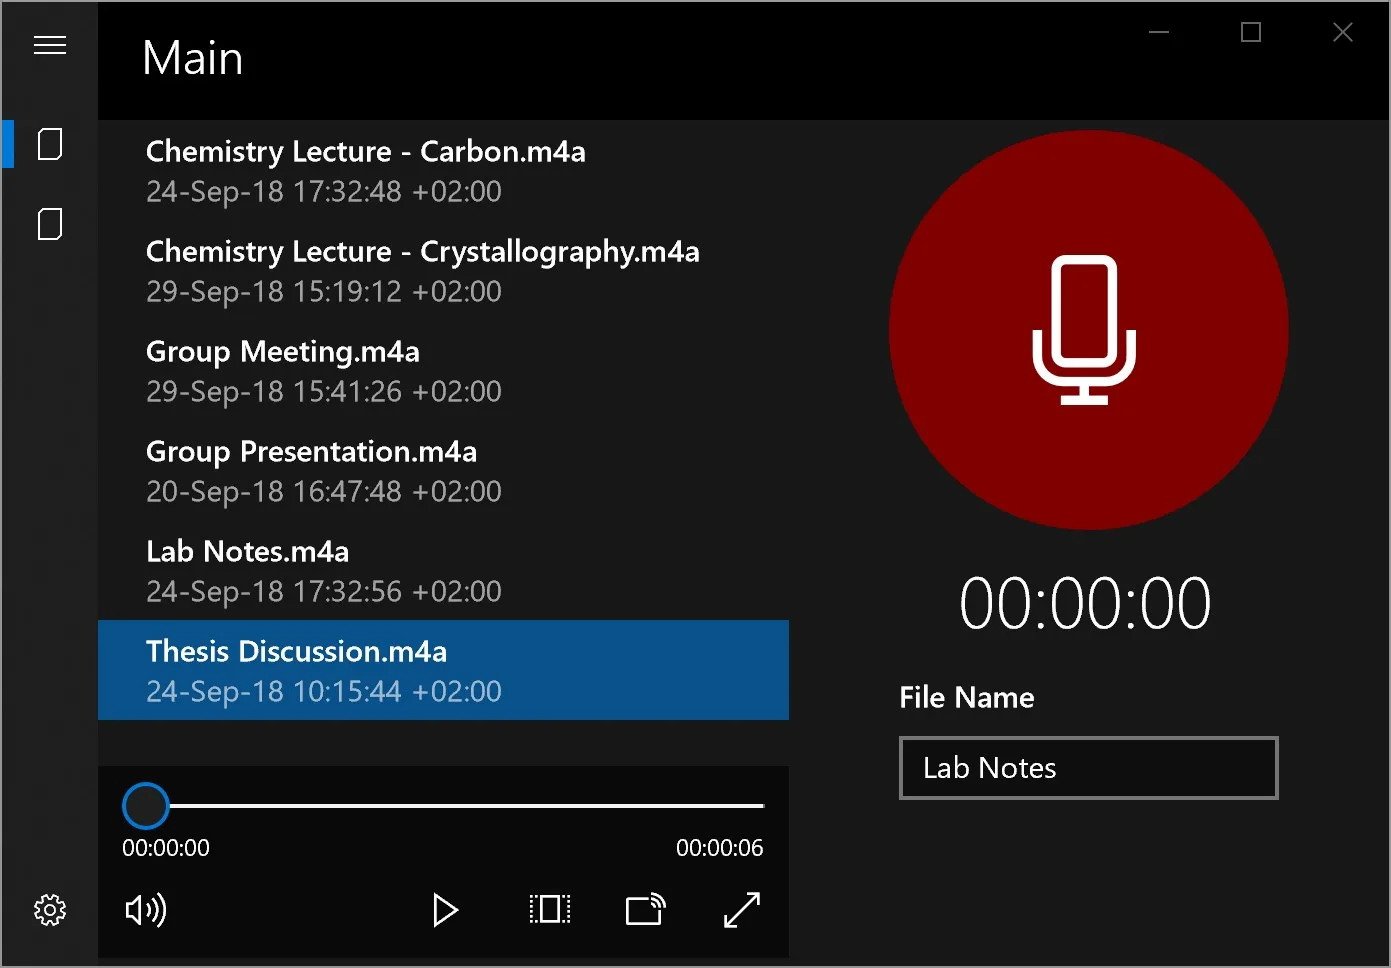Maximize the app window
The width and height of the screenshot is (1391, 968).
coord(1251,32)
